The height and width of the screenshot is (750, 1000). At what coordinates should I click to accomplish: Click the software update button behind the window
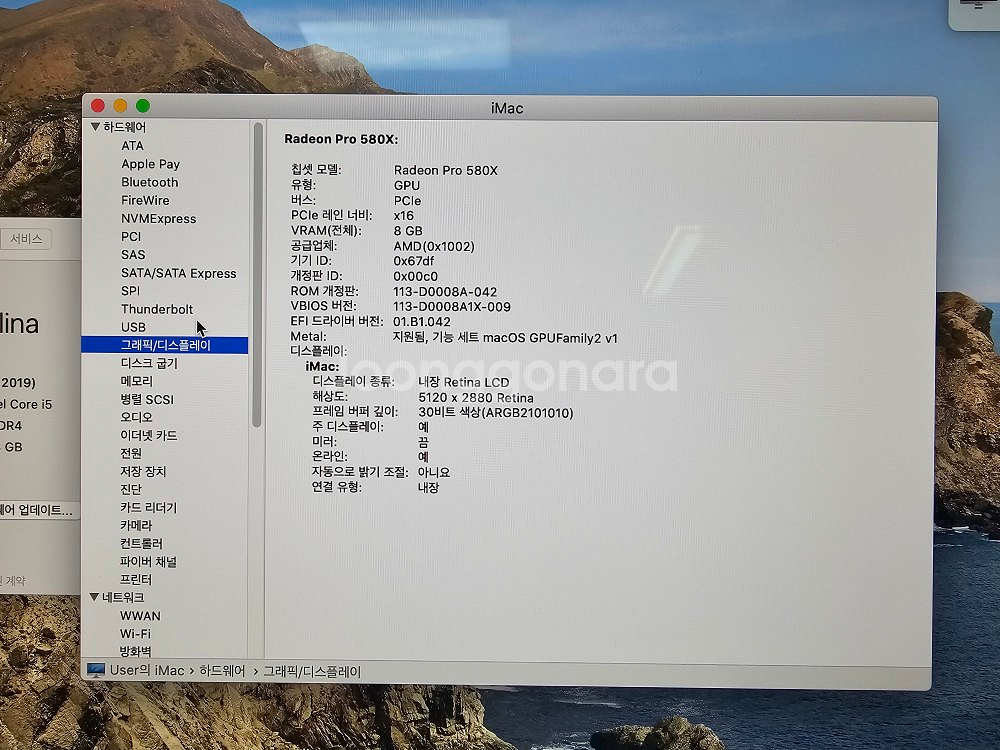coord(38,510)
